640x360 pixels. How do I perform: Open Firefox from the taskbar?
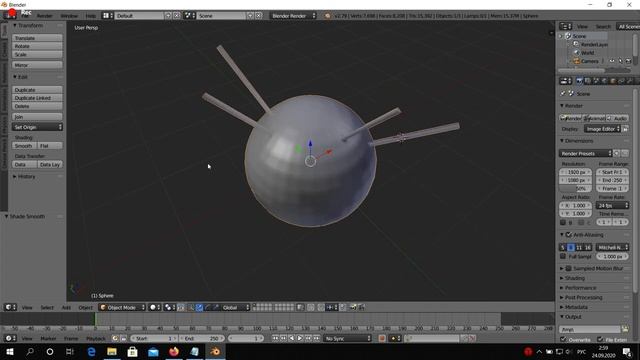pyautogui.click(x=174, y=351)
